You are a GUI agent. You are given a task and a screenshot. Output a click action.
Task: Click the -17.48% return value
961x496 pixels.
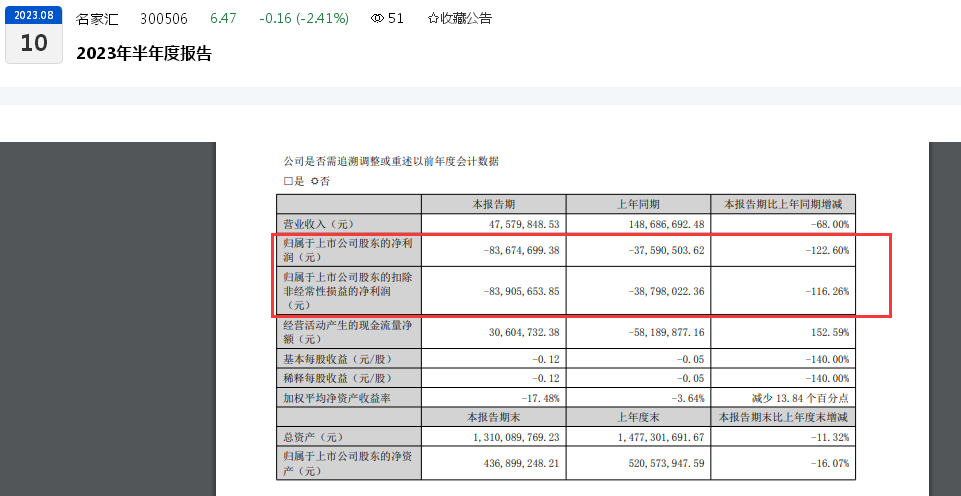coord(541,398)
